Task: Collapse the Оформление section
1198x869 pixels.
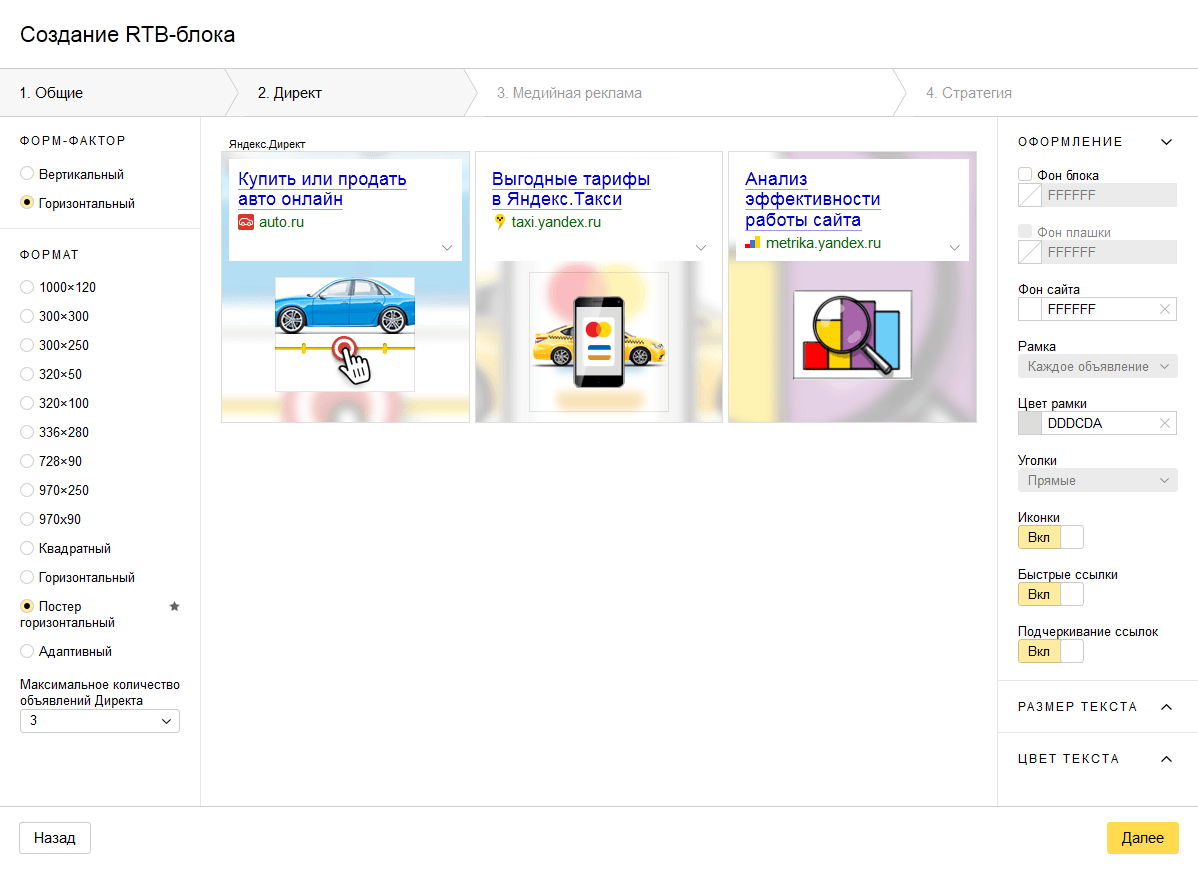Action: (1165, 142)
